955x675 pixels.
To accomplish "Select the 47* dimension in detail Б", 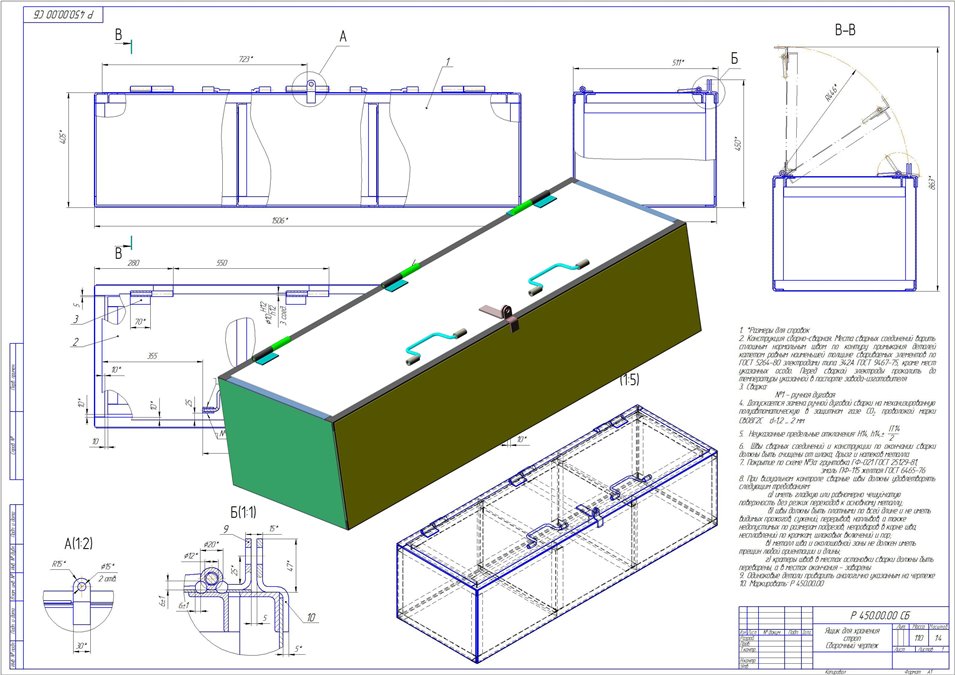I will click(291, 565).
